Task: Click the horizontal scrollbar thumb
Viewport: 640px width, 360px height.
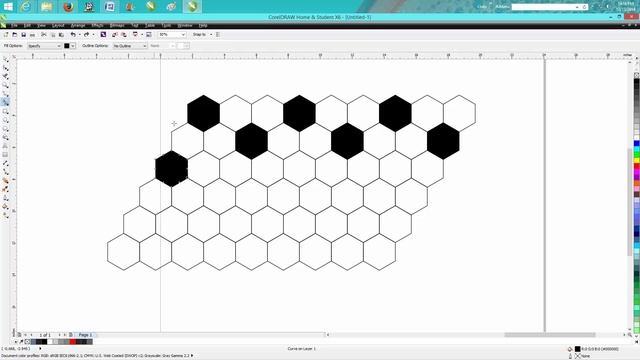Action: pos(549,335)
